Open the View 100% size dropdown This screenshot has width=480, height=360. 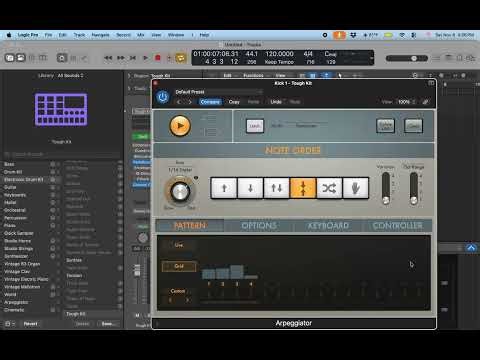point(407,102)
